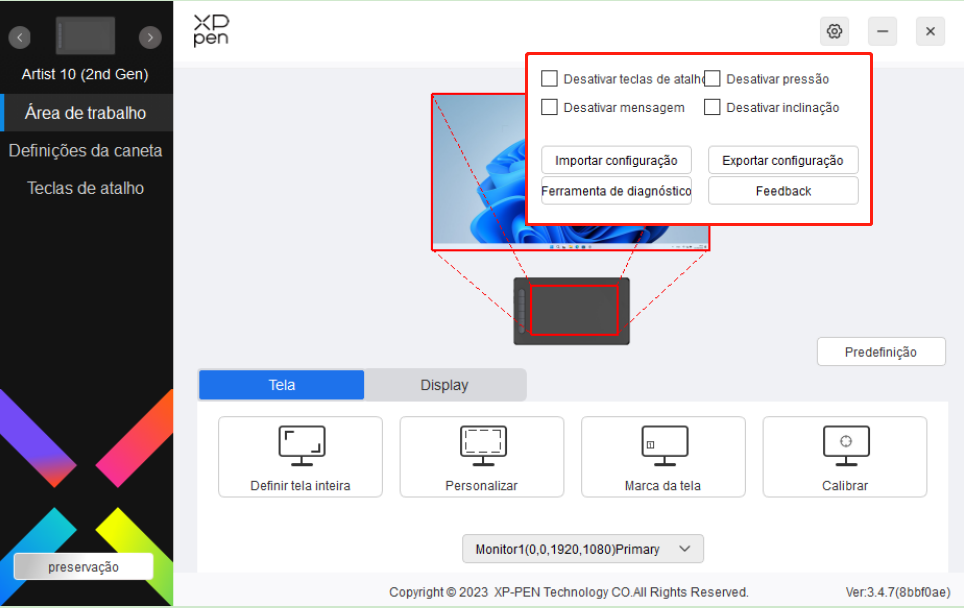Viewport: 964px width, 608px height.
Task: Switch to the Display tab
Action: [x=444, y=385]
